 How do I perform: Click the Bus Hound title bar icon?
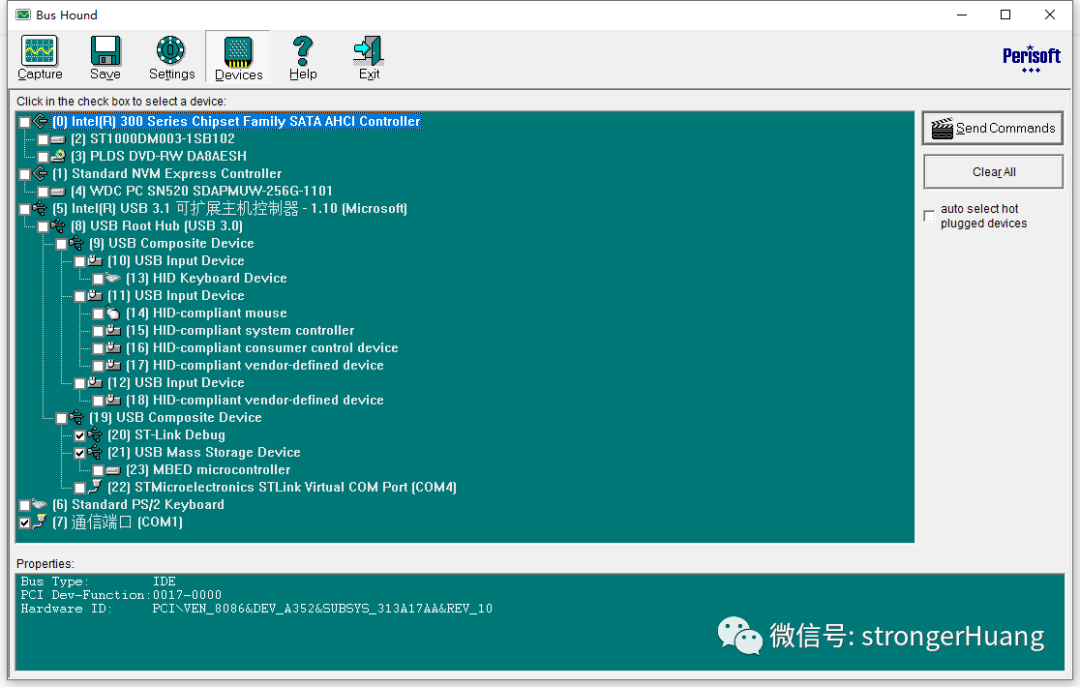pos(23,15)
